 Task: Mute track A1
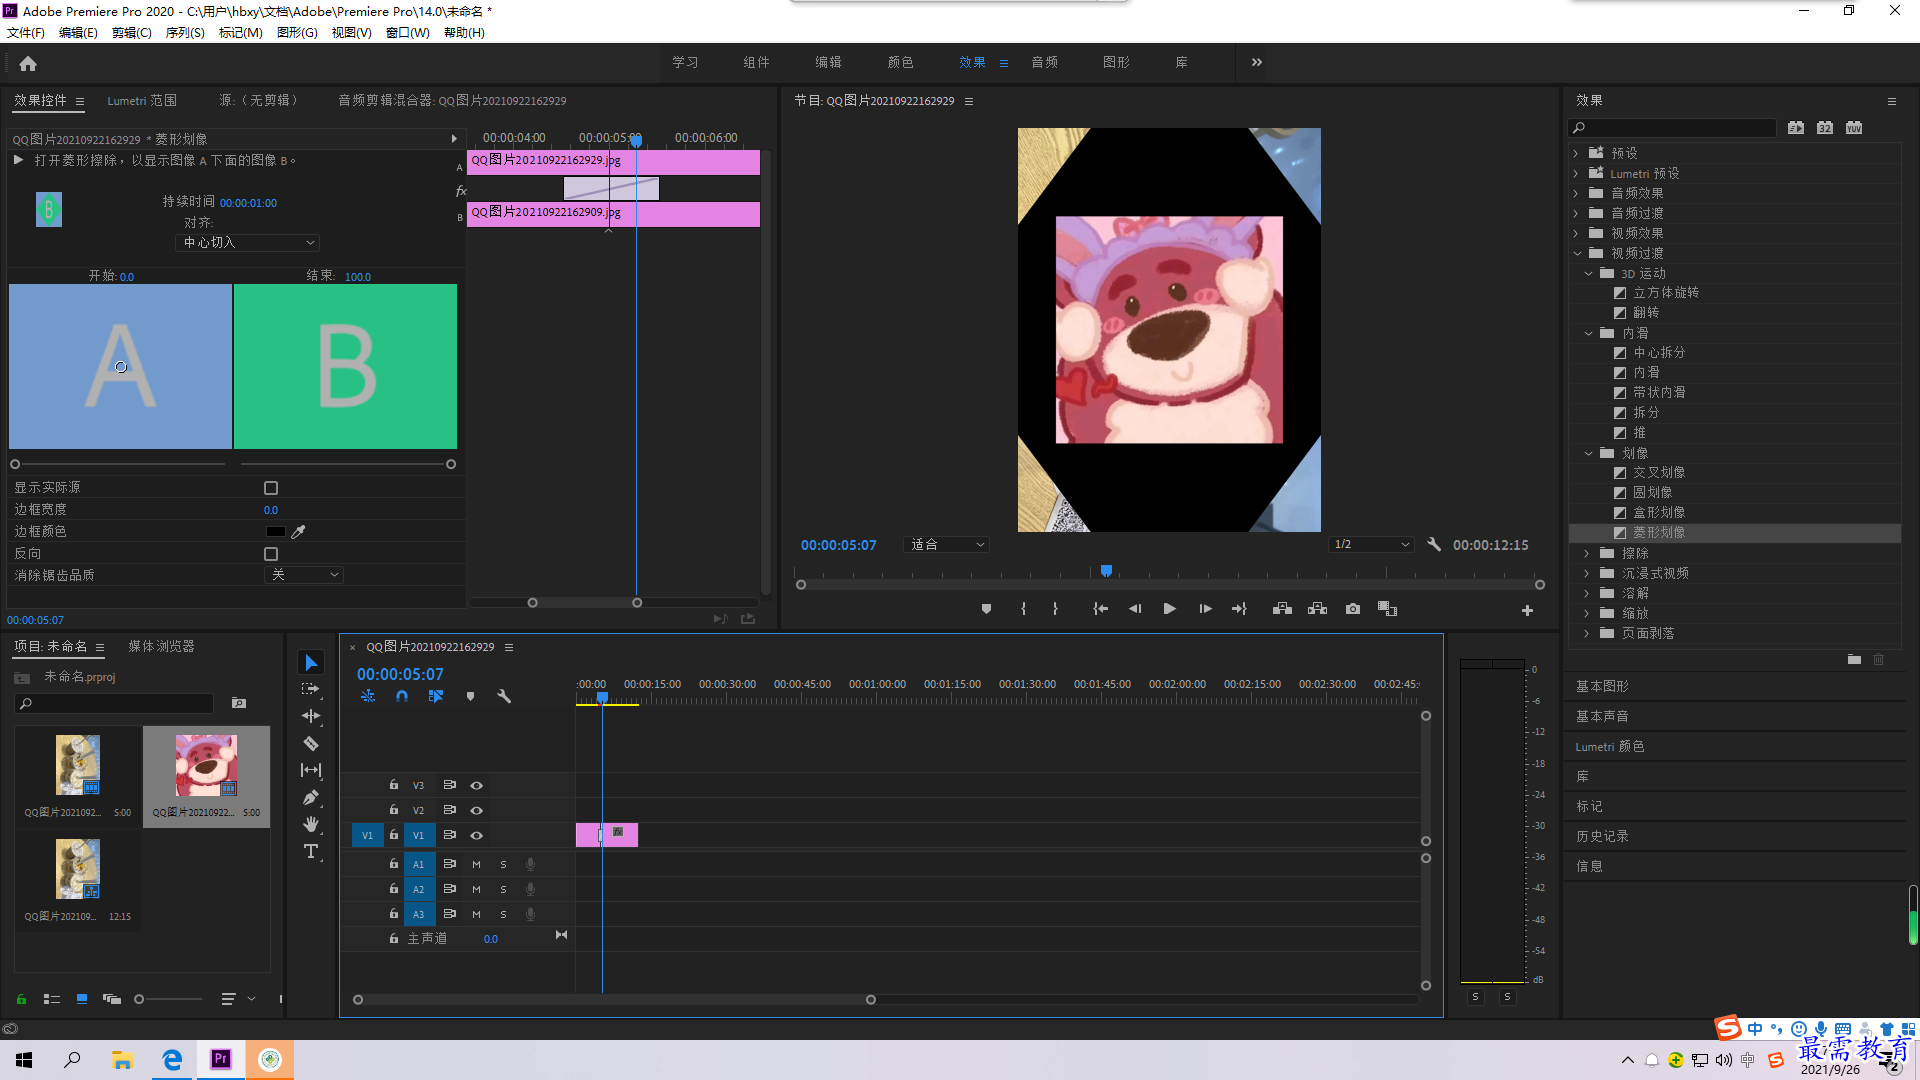(476, 864)
